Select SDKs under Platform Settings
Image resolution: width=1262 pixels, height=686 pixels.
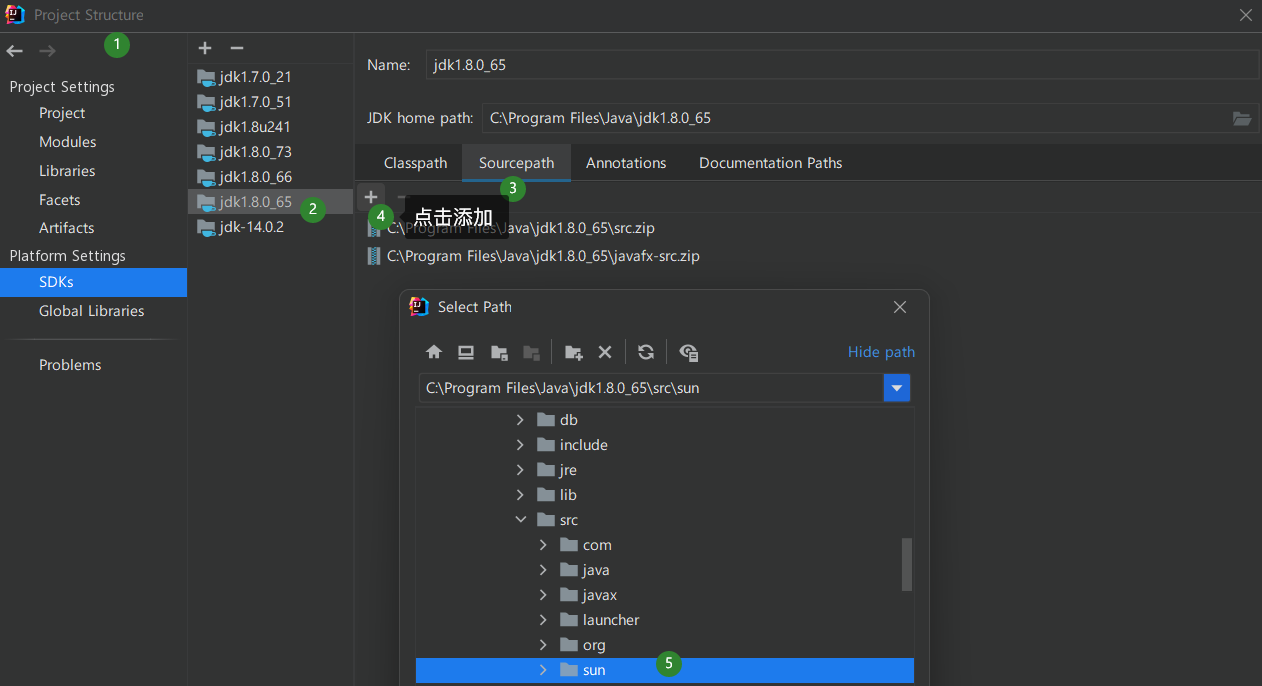(x=93, y=282)
